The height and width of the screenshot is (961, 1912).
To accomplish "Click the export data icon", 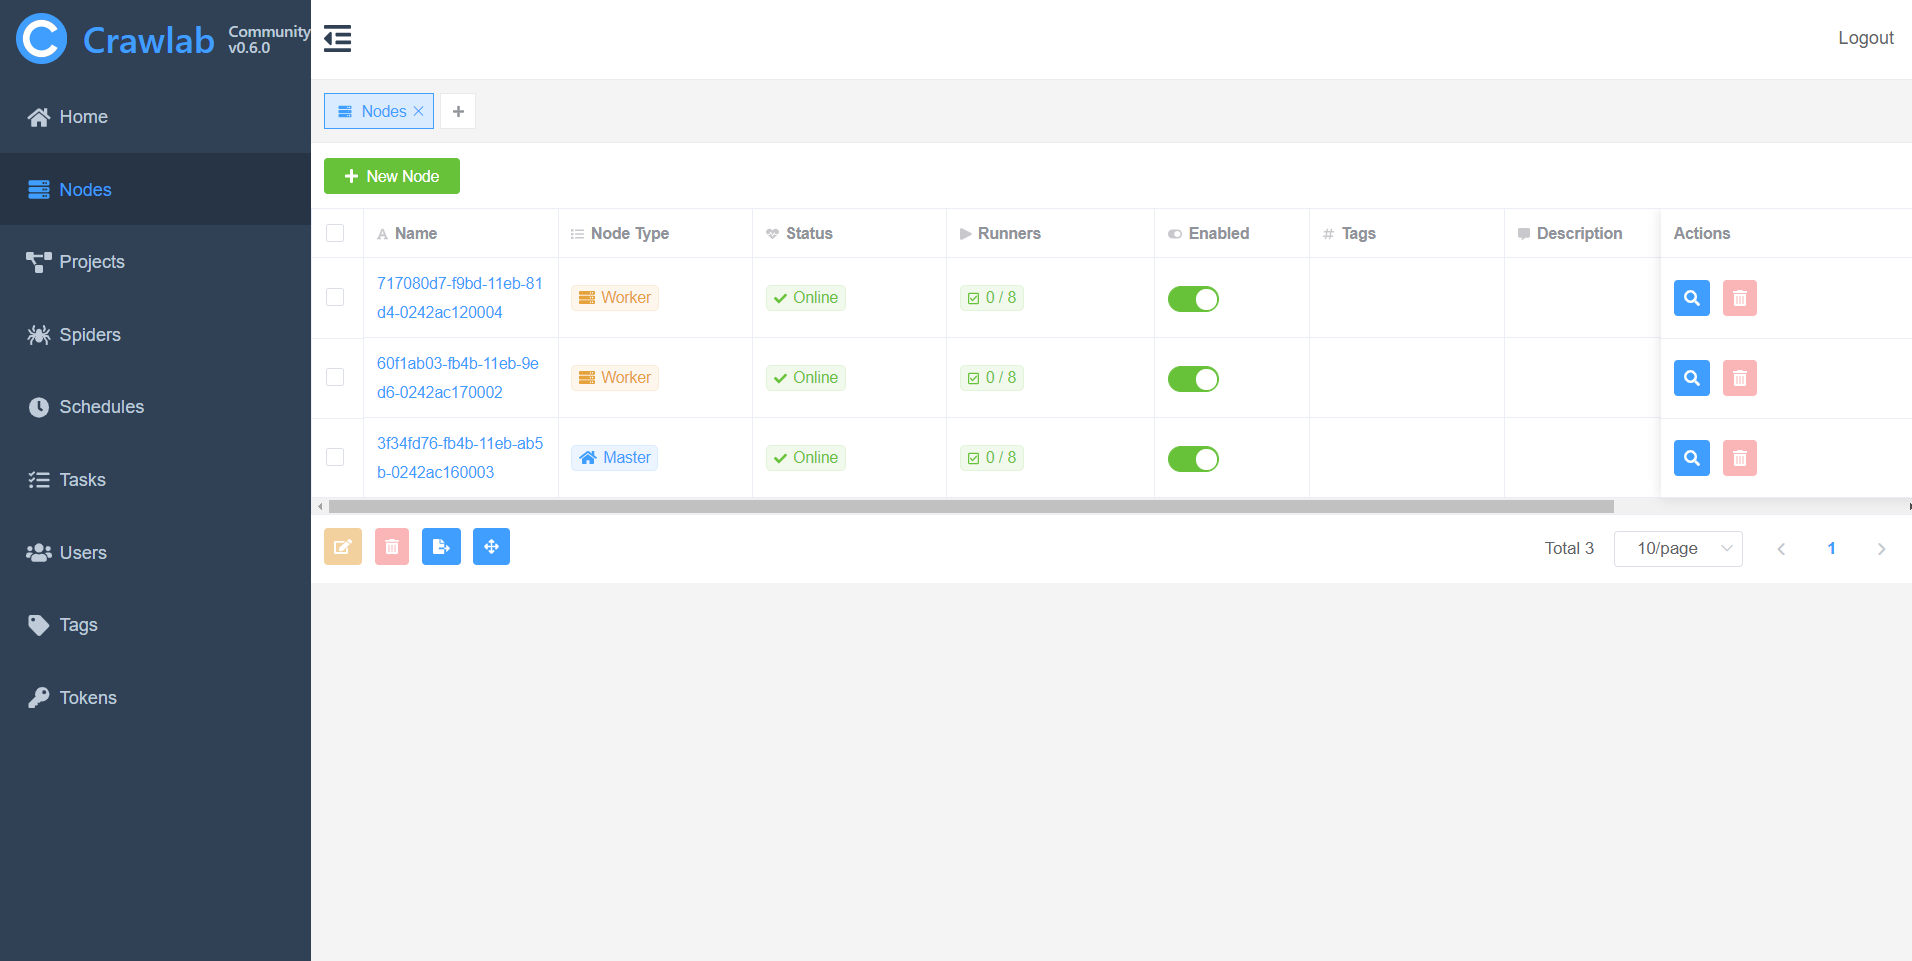I will pyautogui.click(x=441, y=546).
